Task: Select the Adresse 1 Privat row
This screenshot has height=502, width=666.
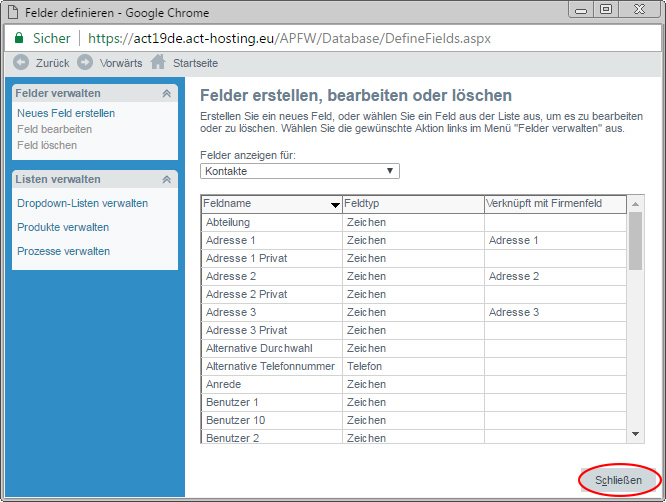Action: click(x=413, y=258)
